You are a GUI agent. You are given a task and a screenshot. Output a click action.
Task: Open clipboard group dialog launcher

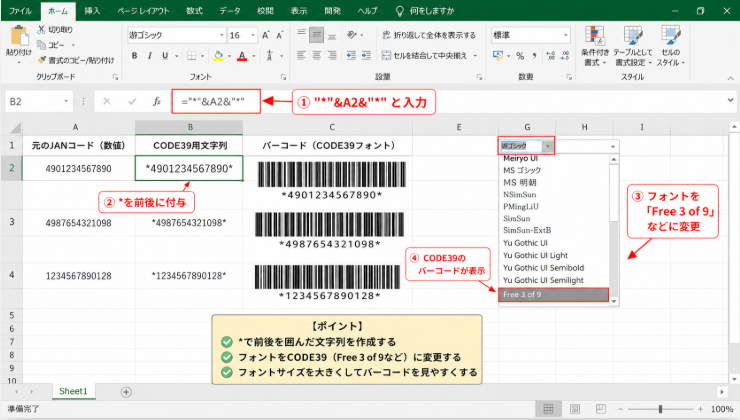[x=115, y=77]
